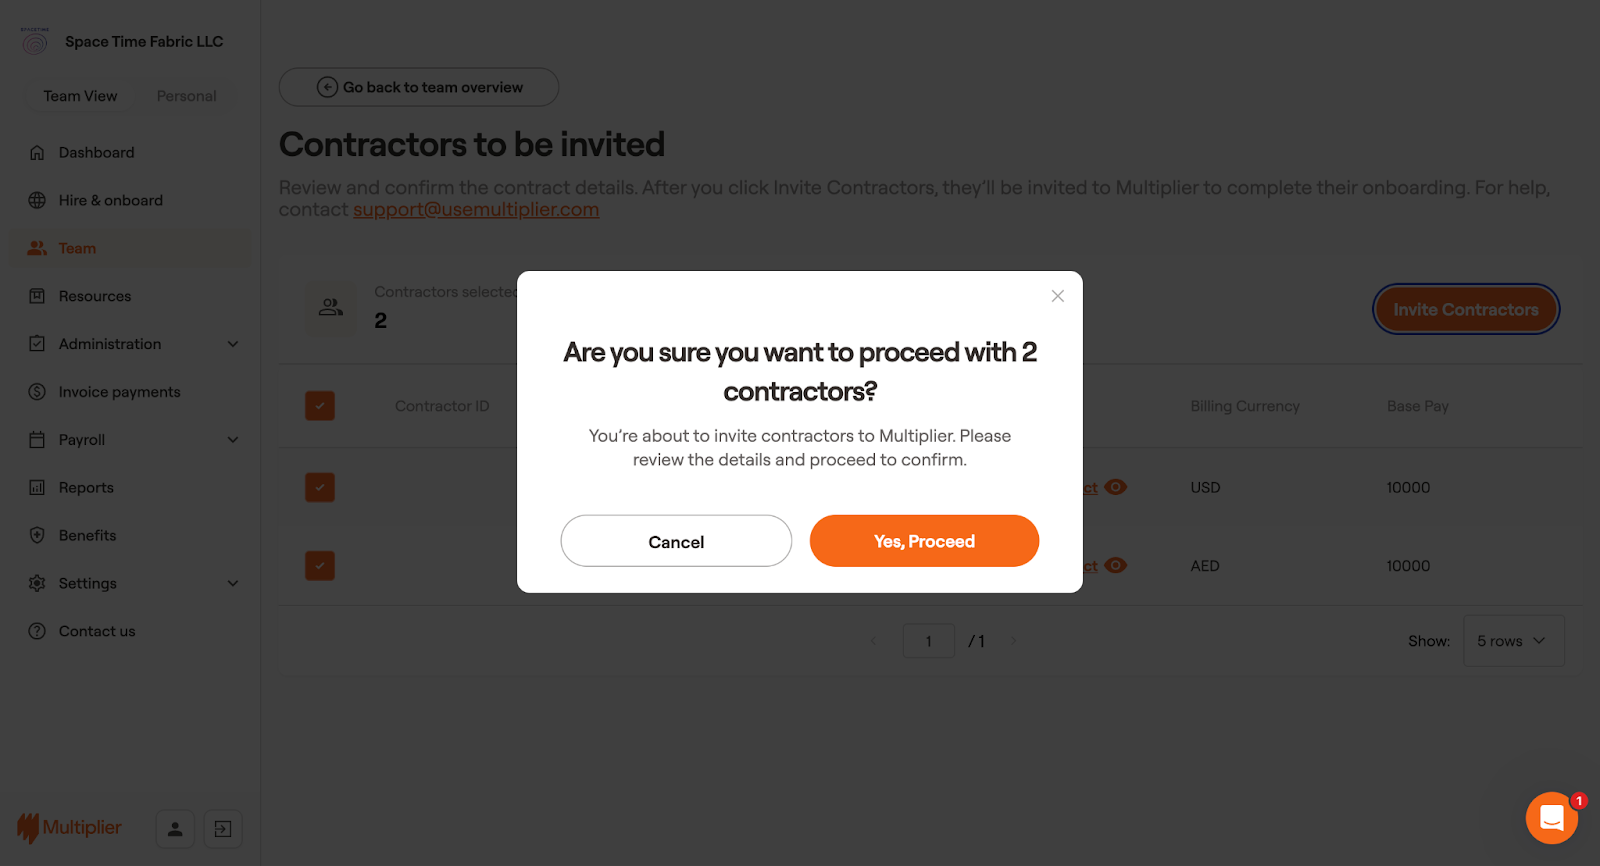This screenshot has width=1600, height=866.
Task: Open the 5 rows per page dropdown
Action: coord(1513,641)
